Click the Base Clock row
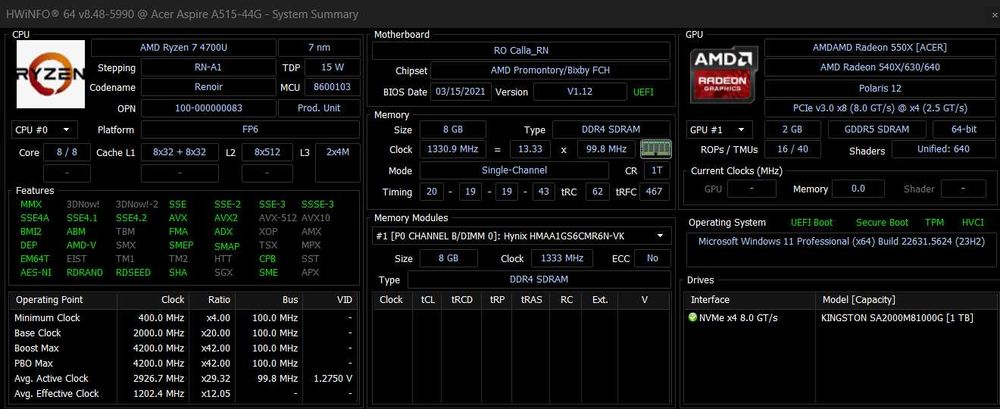 [183, 333]
